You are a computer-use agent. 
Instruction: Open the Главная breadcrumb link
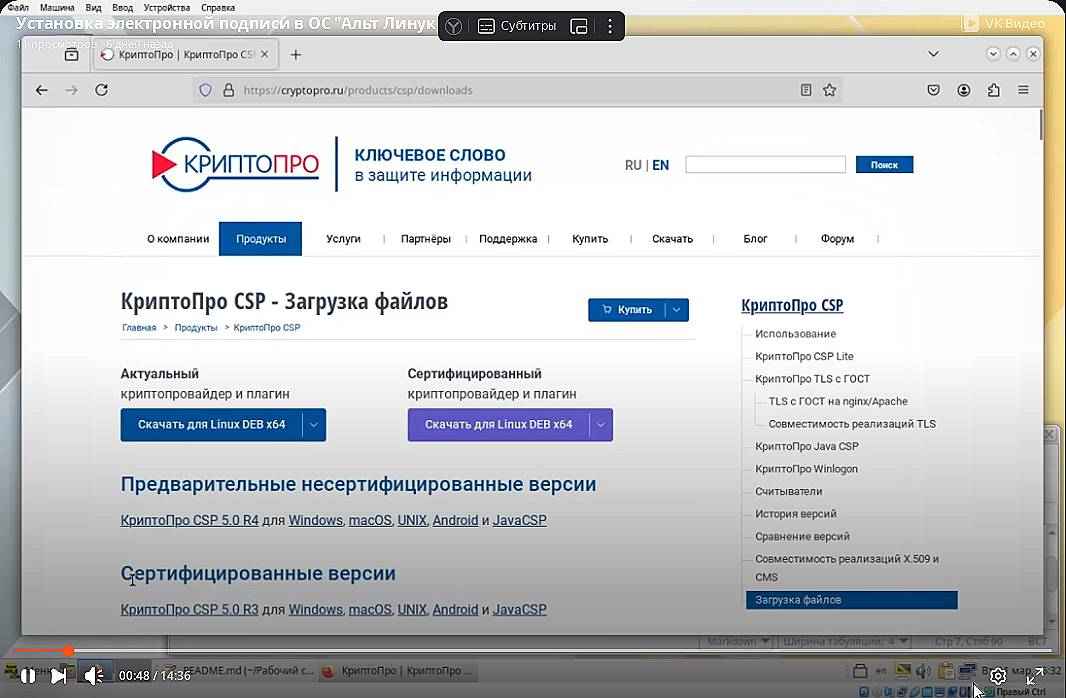[139, 328]
